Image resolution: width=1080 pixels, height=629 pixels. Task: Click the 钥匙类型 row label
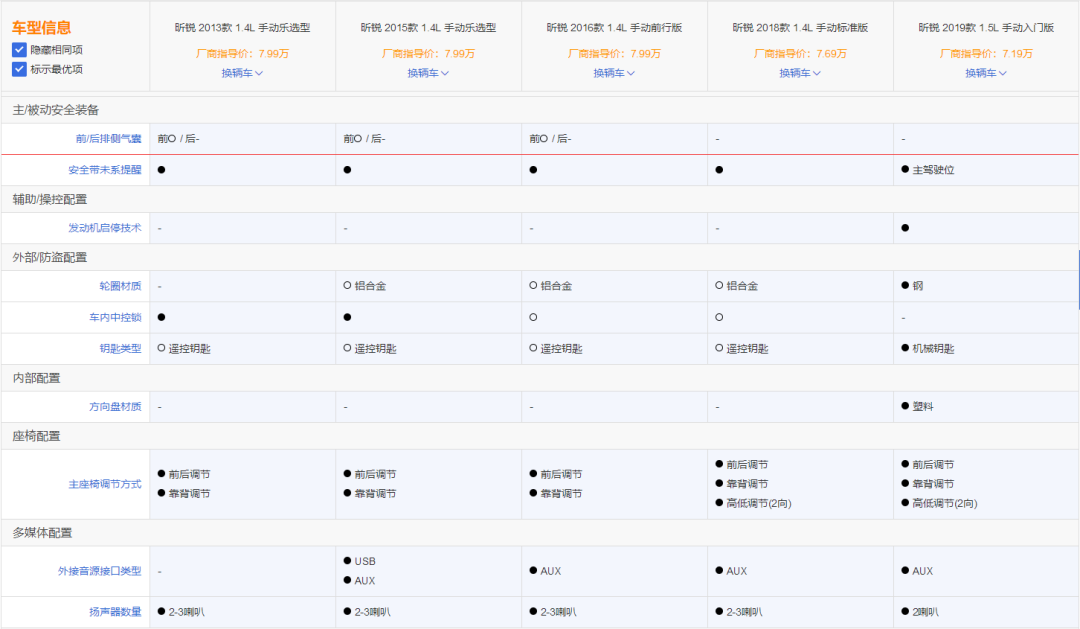click(120, 349)
